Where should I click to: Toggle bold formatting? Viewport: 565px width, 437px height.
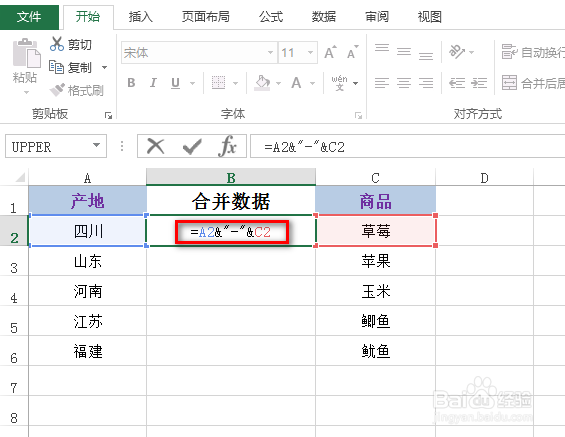pyautogui.click(x=132, y=83)
